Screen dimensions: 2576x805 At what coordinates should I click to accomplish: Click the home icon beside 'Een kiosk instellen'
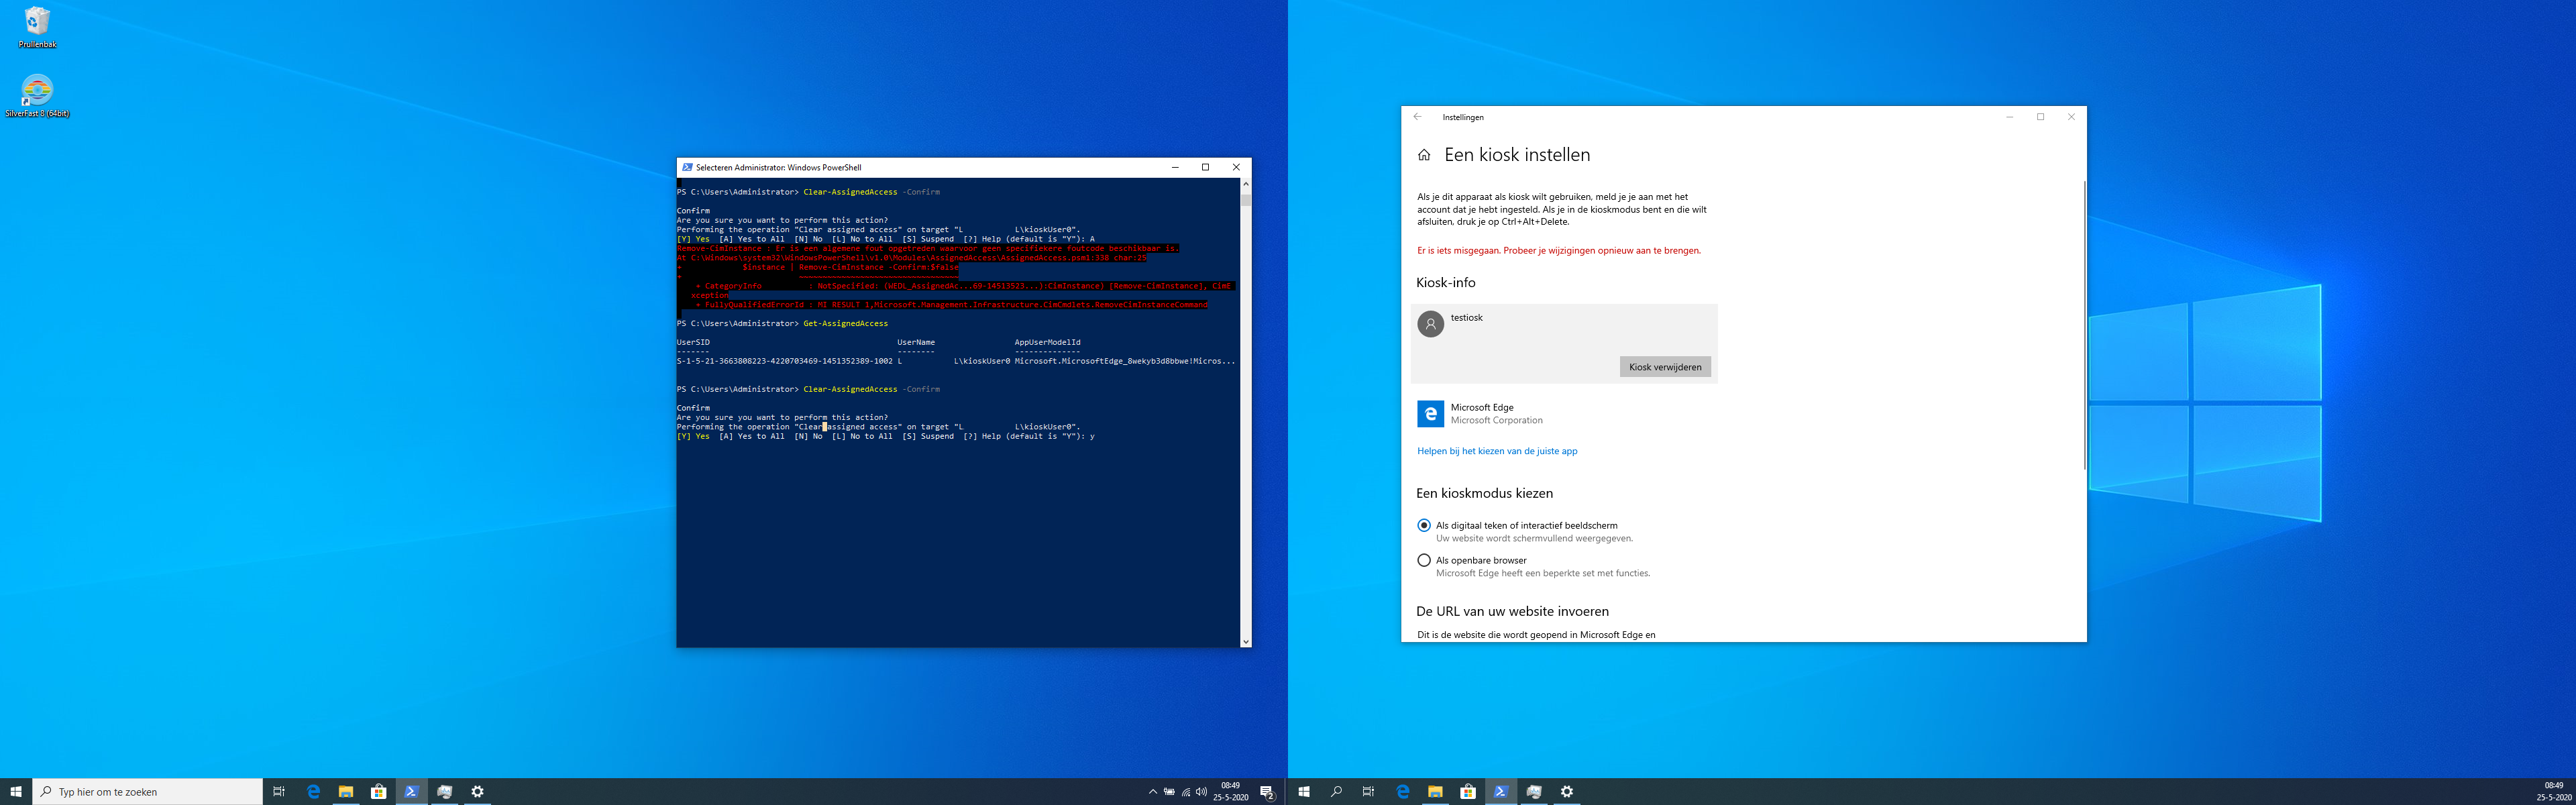pos(1424,155)
